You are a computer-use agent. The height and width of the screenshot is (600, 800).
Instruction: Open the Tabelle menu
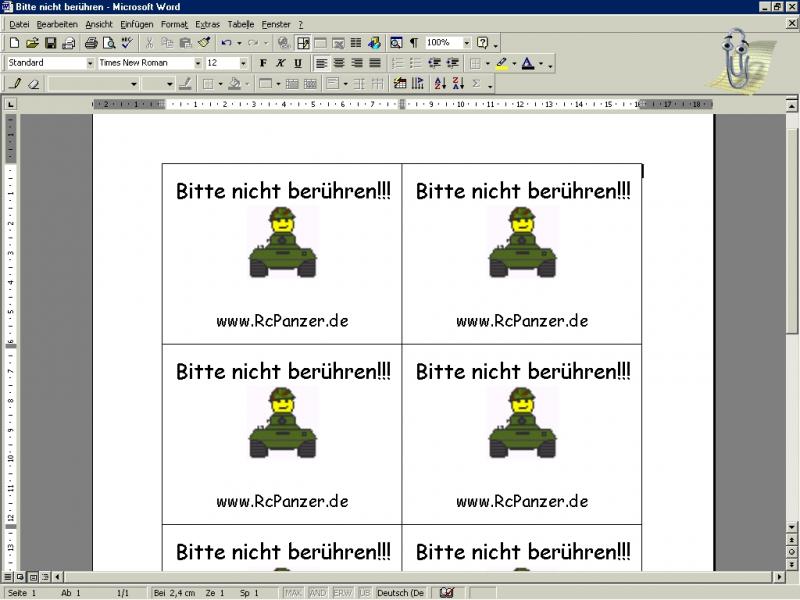(240, 23)
